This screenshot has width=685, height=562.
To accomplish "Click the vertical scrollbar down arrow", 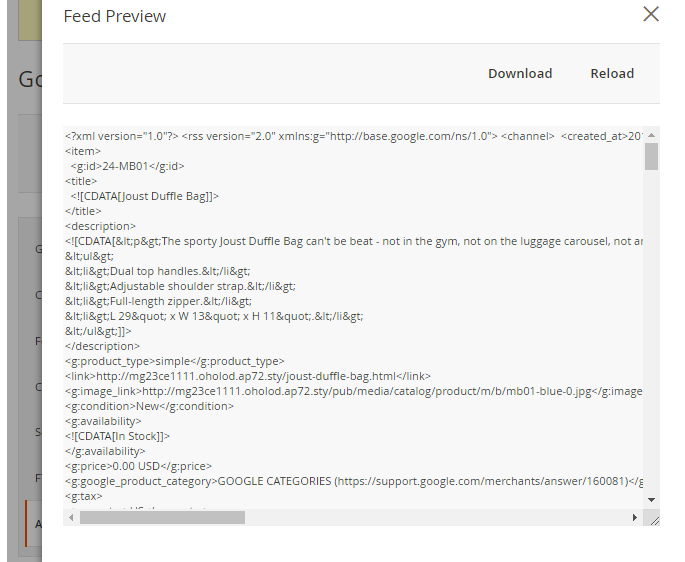I will pyautogui.click(x=651, y=498).
